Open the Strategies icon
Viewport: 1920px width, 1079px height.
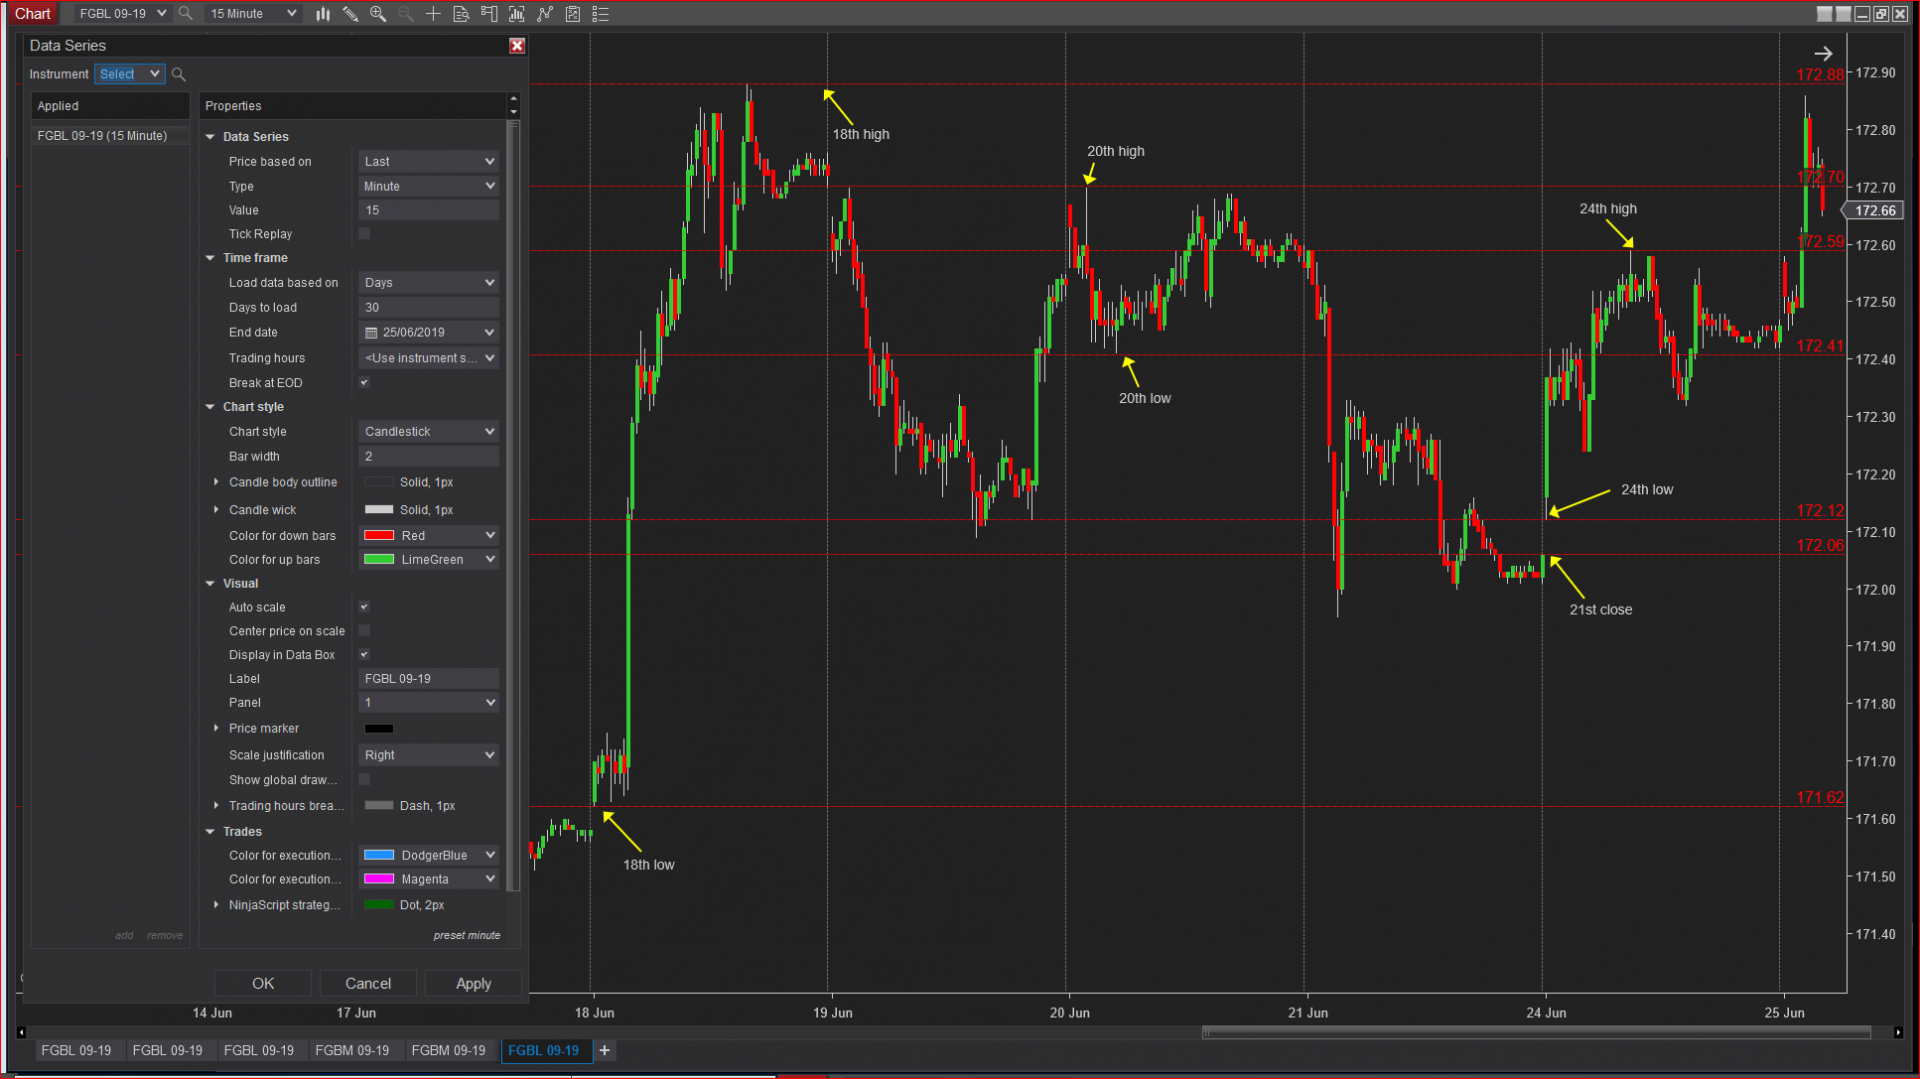545,14
